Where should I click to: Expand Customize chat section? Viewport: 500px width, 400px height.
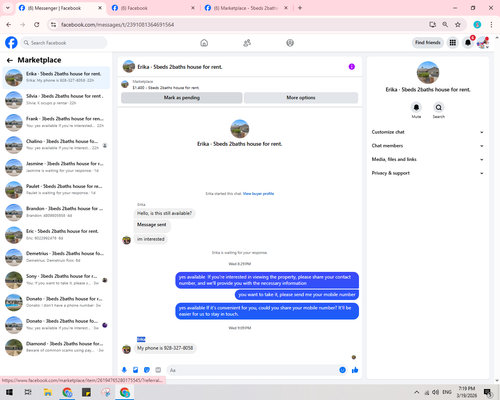[x=428, y=132]
